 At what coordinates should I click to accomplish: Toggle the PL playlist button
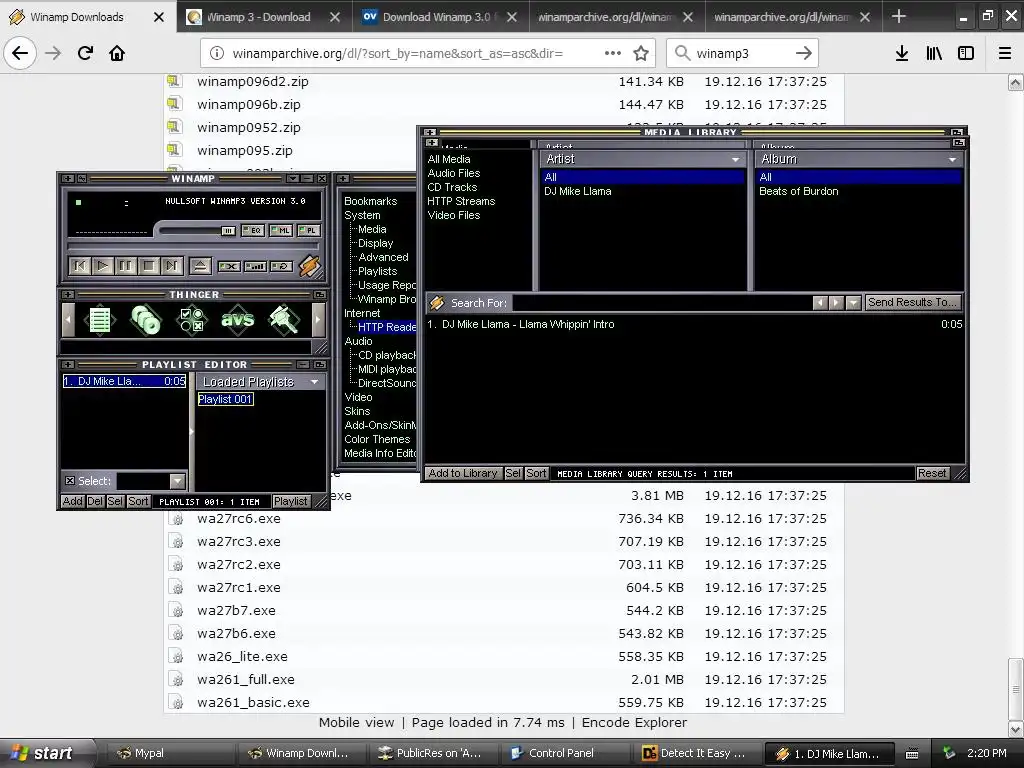point(309,231)
